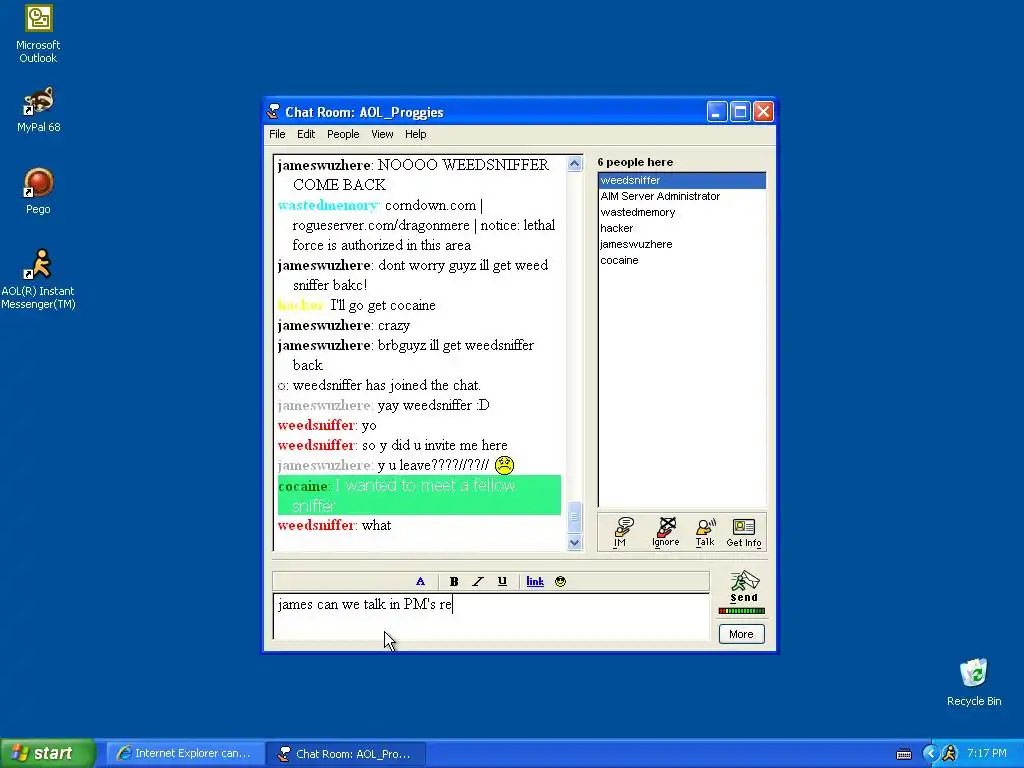Viewport: 1024px width, 768px height.
Task: Open Microsoft Outlook desktop icon
Action: 38,35
